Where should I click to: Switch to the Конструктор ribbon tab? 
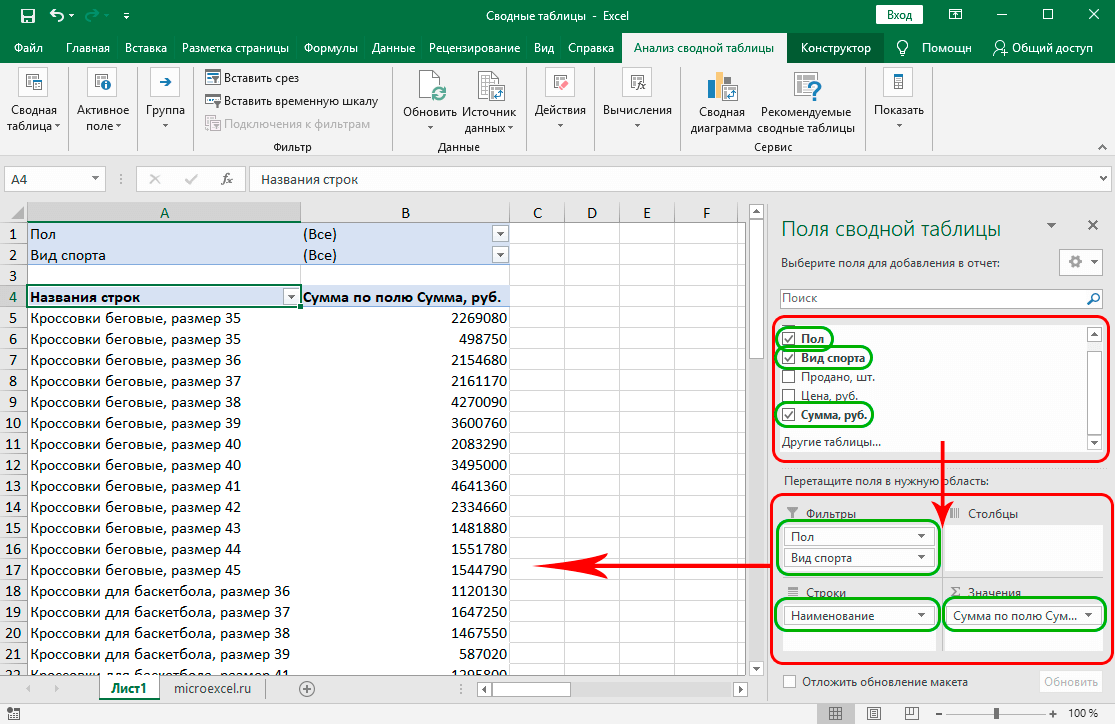coord(836,48)
